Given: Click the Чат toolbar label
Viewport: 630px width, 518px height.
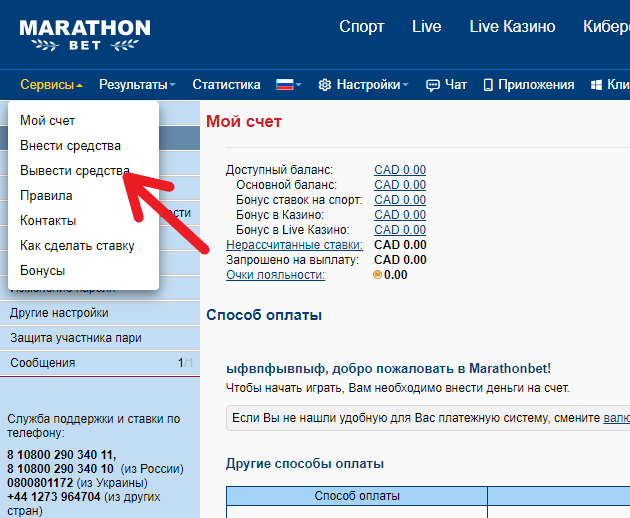Looking at the screenshot, I should pyautogui.click(x=456, y=84).
